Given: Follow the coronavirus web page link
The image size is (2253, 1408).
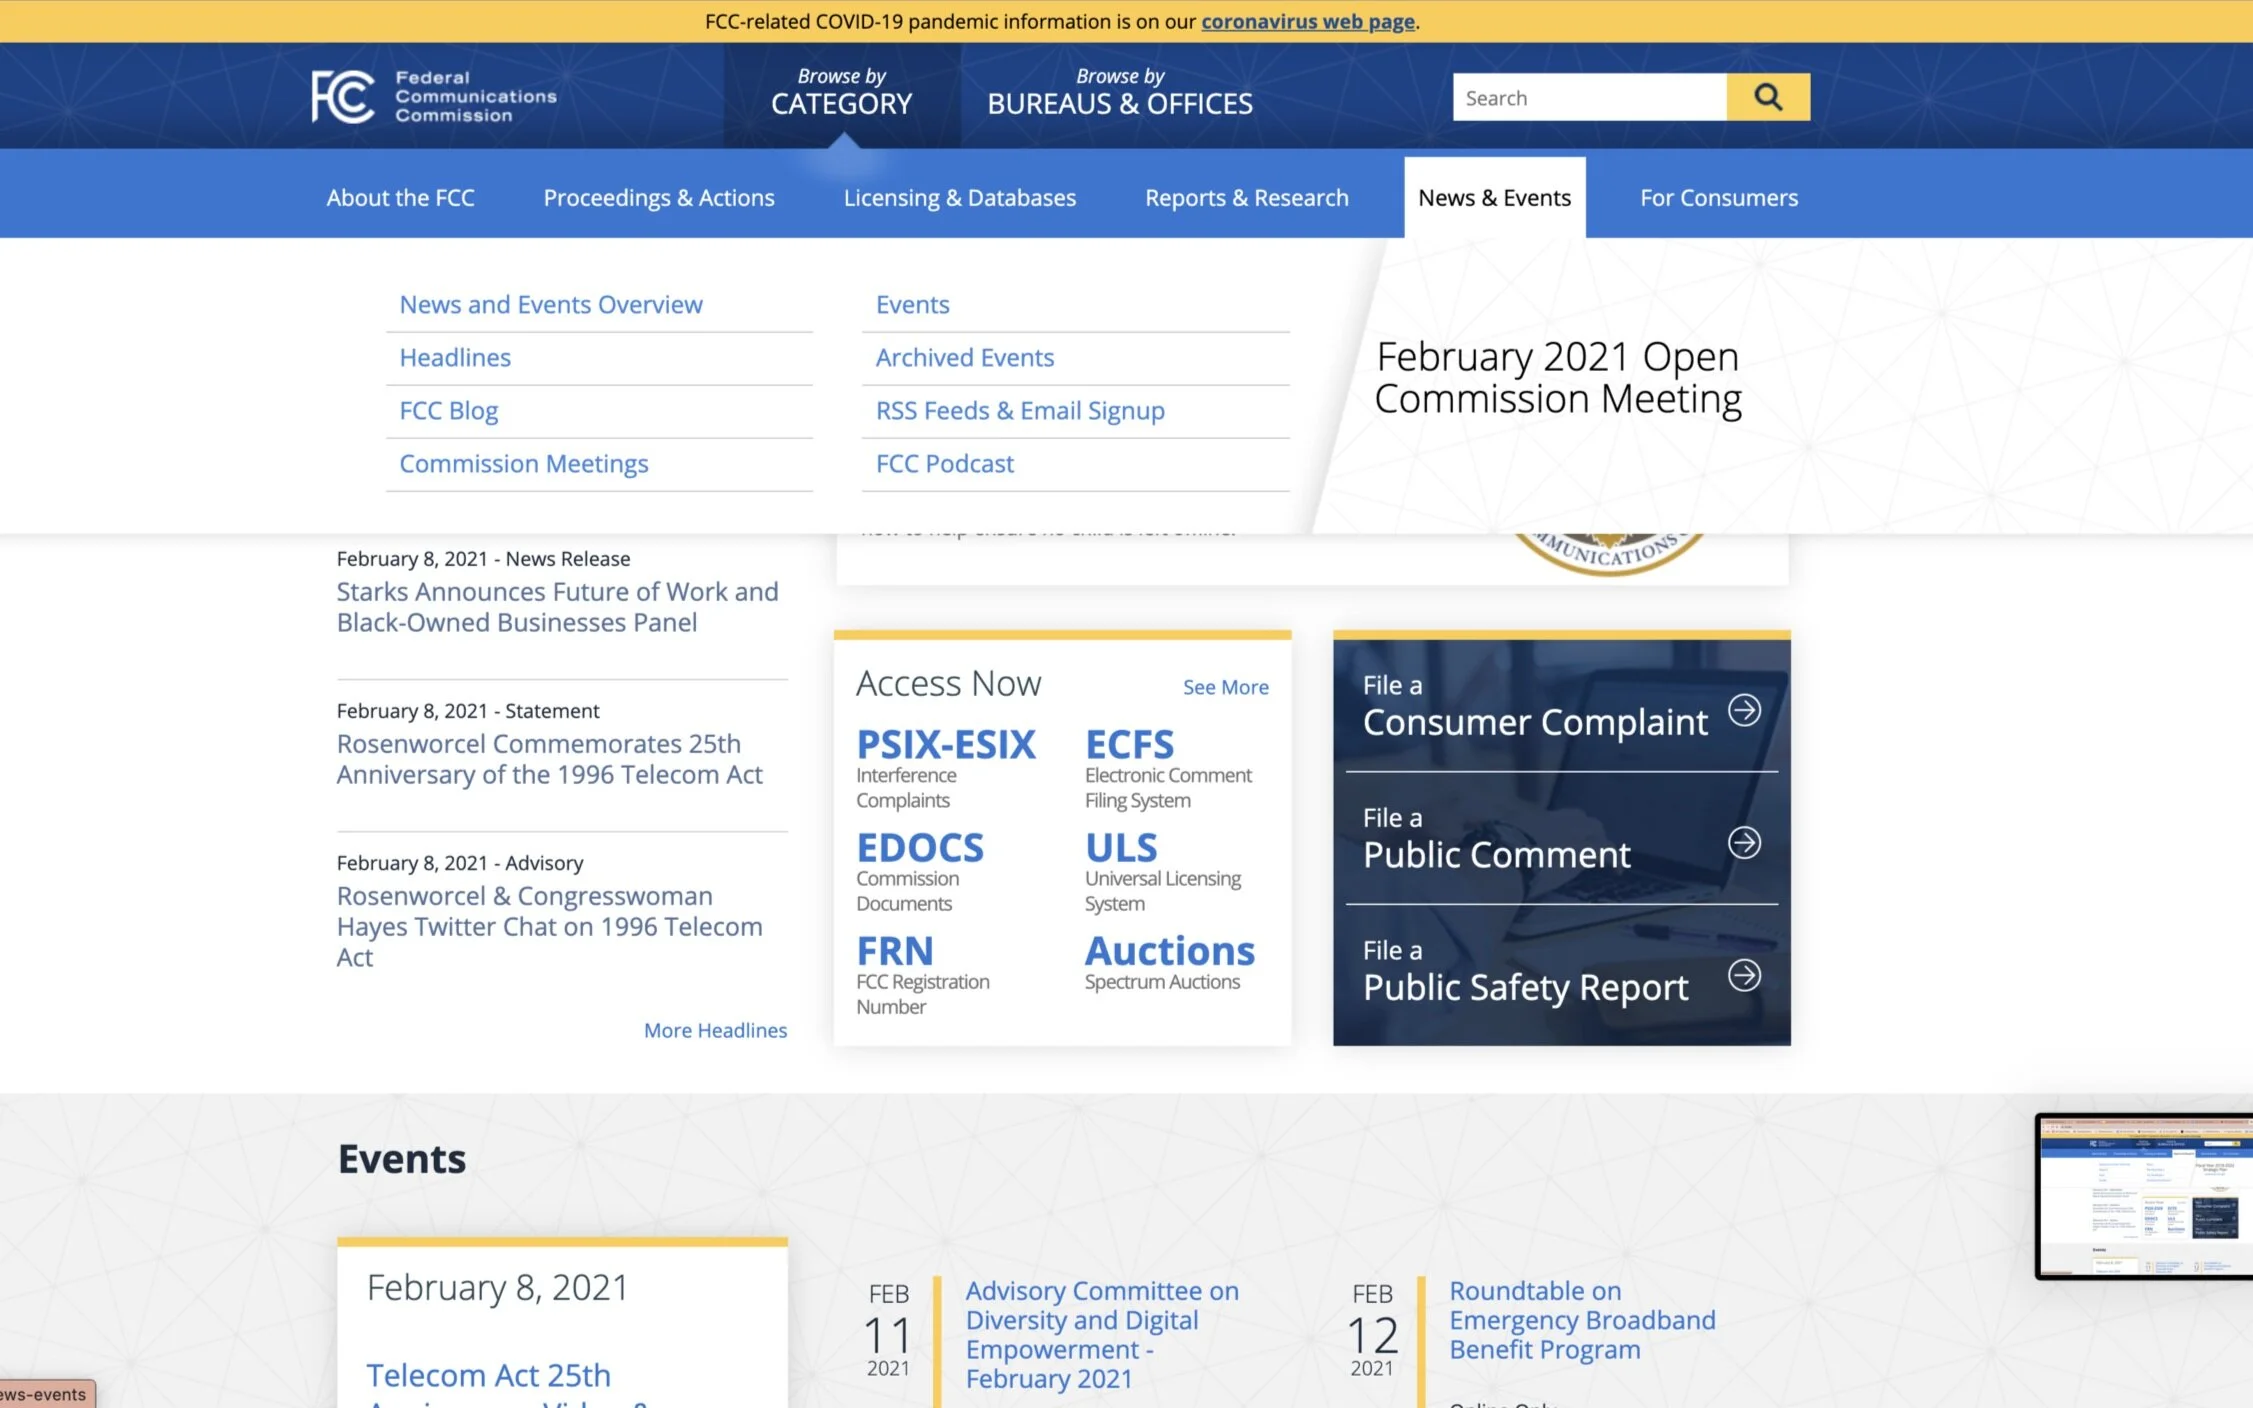Looking at the screenshot, I should pos(1307,21).
